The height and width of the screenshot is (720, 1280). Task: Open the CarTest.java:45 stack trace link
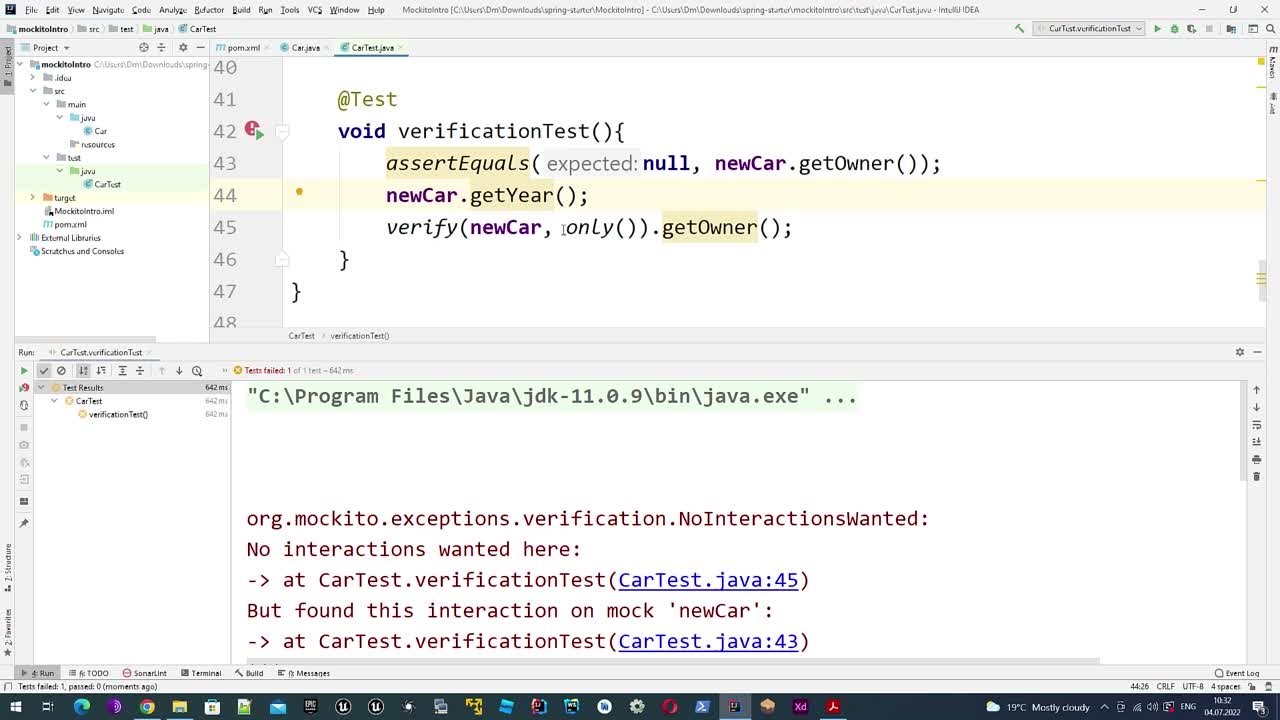point(708,580)
